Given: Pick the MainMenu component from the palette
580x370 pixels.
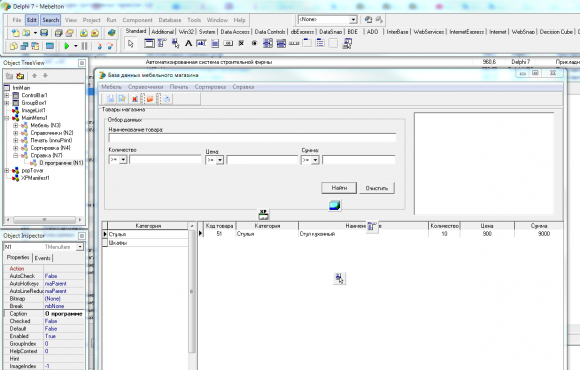Looking at the screenshot, I should (162, 44).
